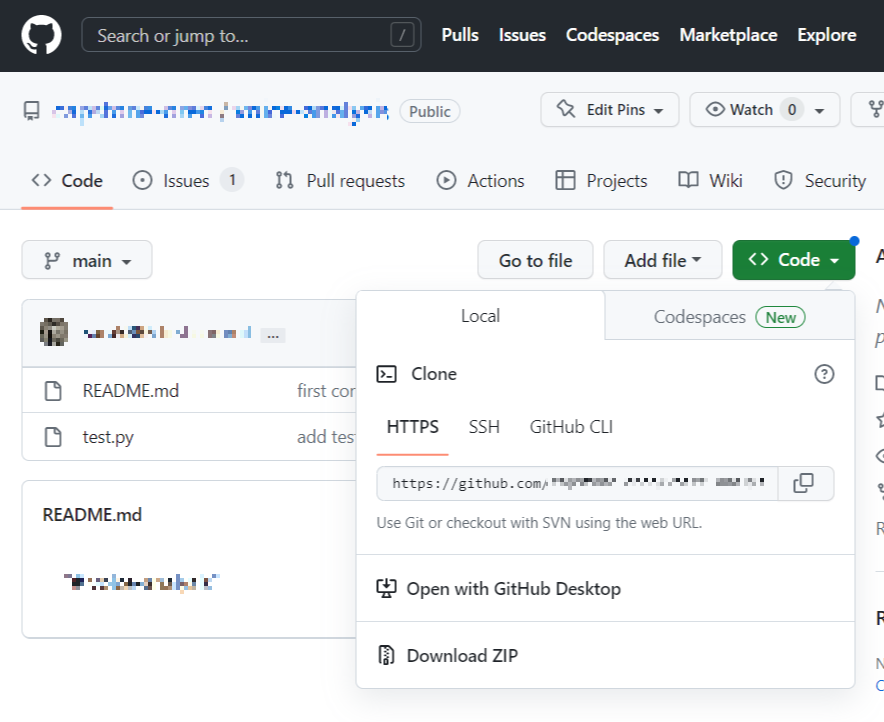Open Issues in the top navigation bar
Screen dimensions: 884x722
coord(522,35)
